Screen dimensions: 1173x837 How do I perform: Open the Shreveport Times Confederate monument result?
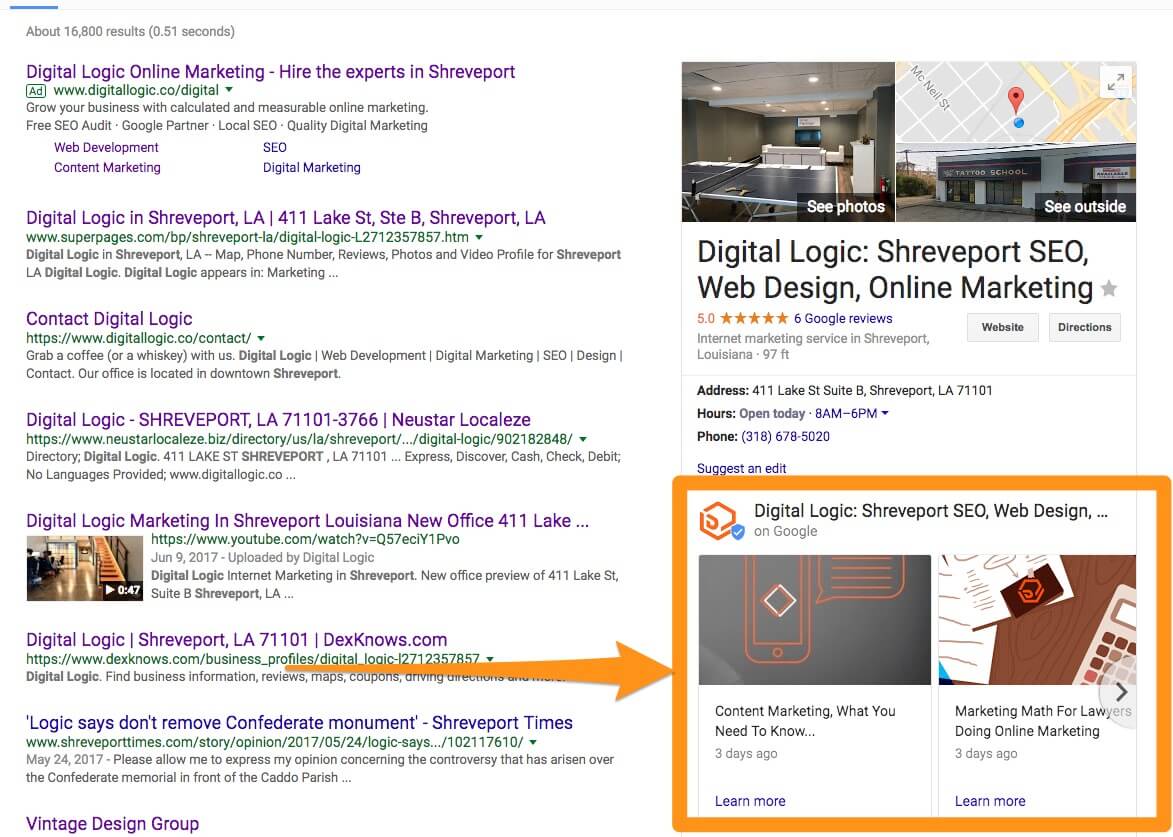pyautogui.click(x=299, y=723)
